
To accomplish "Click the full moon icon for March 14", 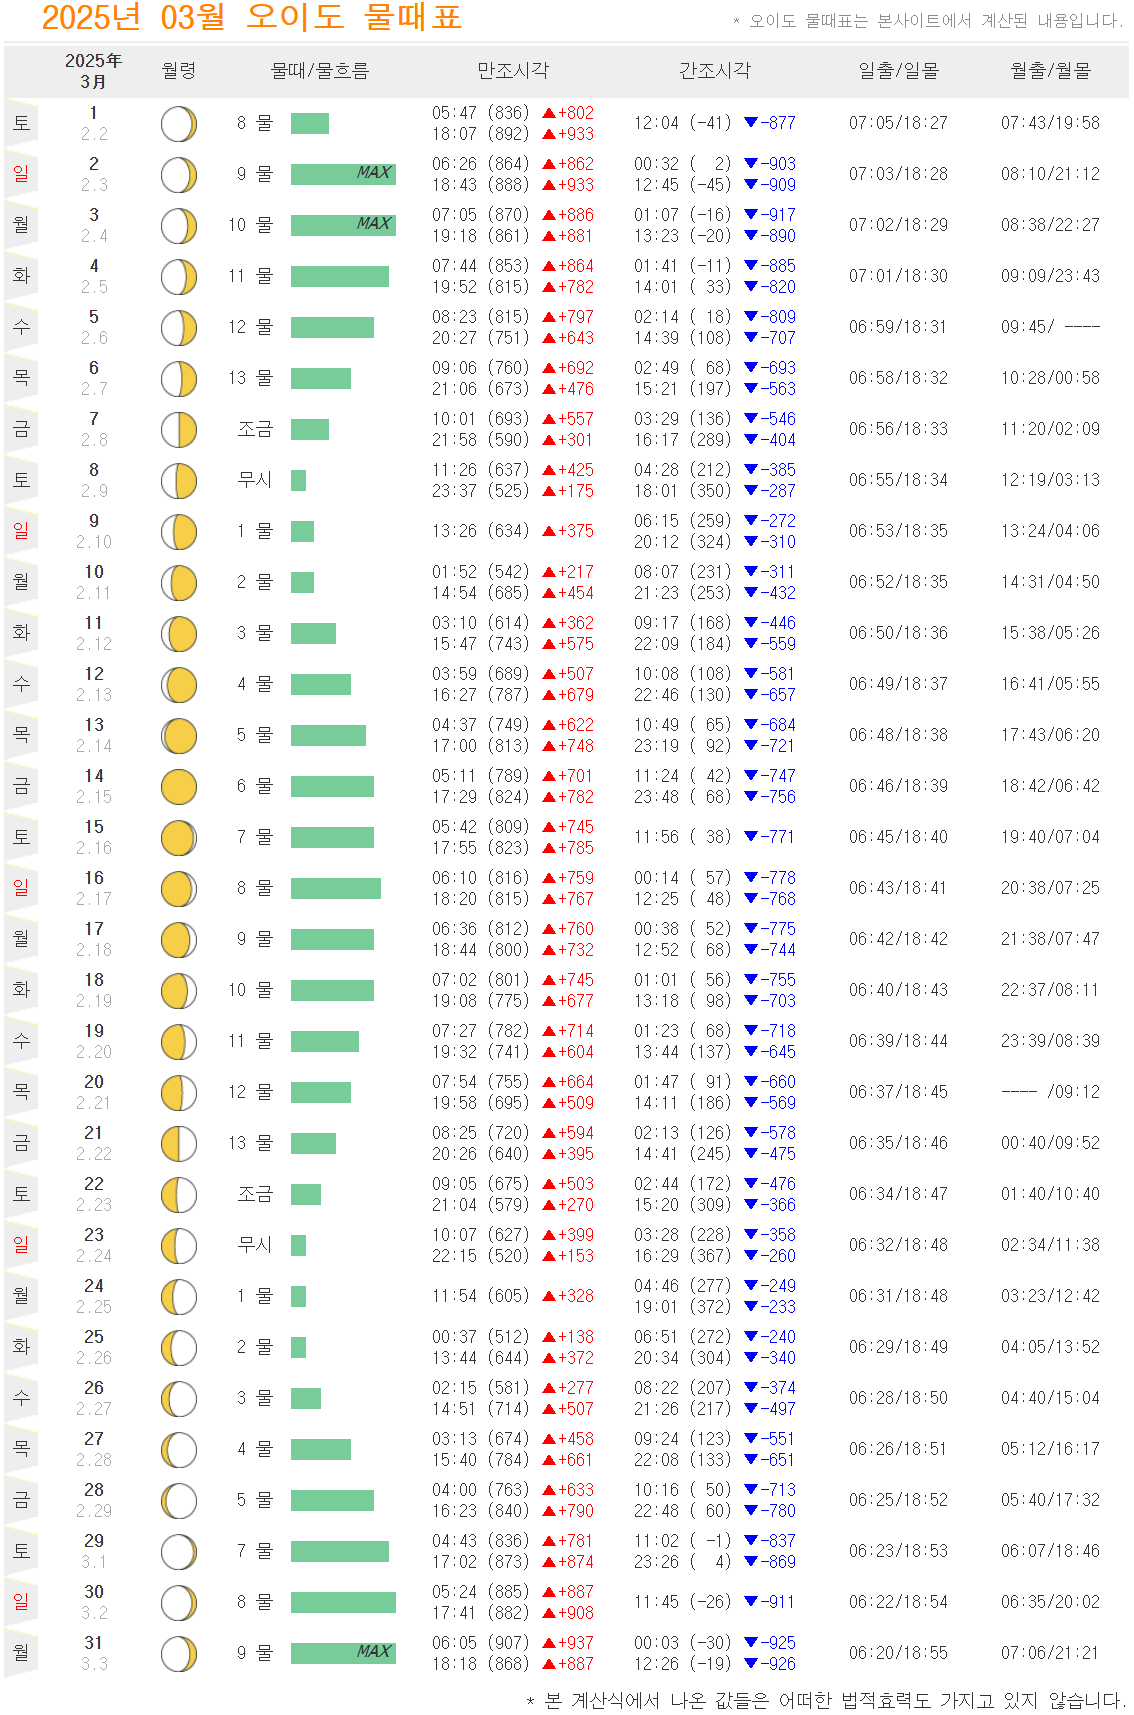I will (179, 787).
